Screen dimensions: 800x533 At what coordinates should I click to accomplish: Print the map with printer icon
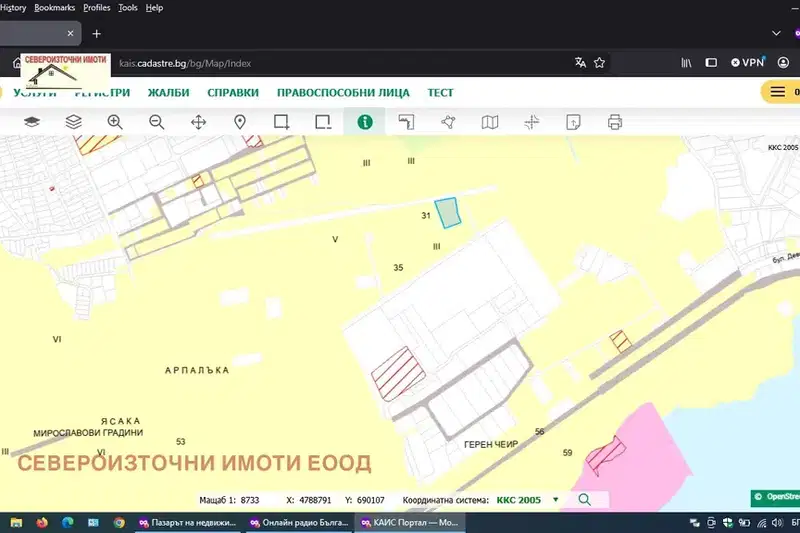615,122
